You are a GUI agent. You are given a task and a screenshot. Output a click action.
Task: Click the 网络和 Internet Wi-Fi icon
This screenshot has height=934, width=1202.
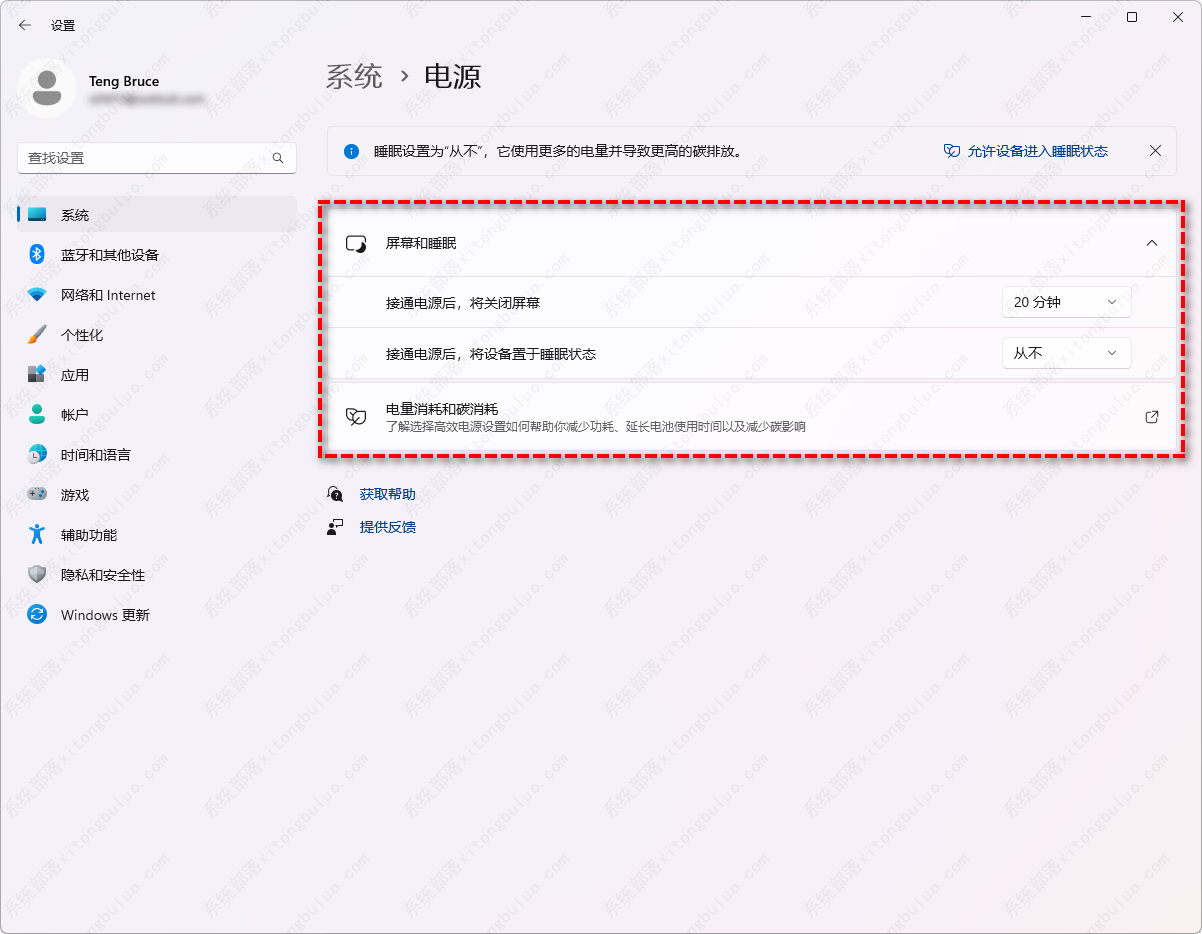[37, 295]
